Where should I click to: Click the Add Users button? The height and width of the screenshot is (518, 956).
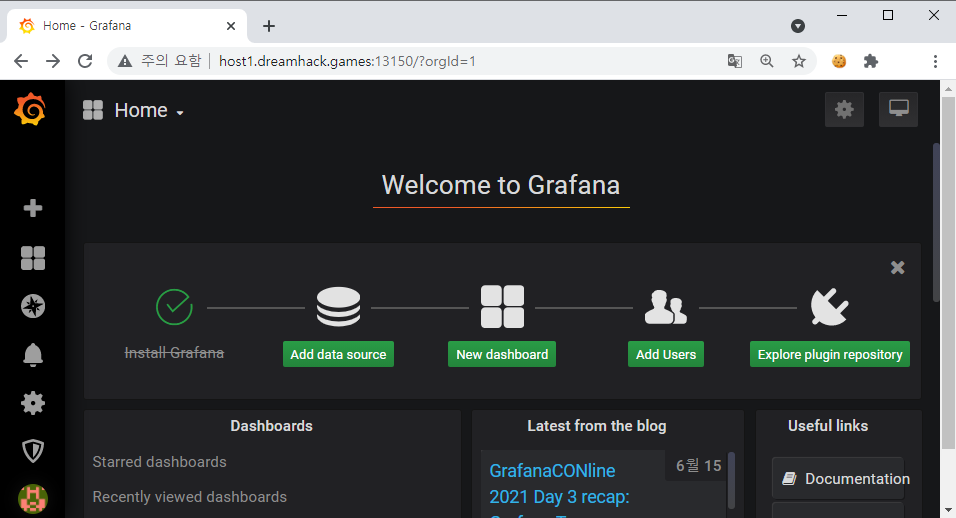tap(666, 354)
